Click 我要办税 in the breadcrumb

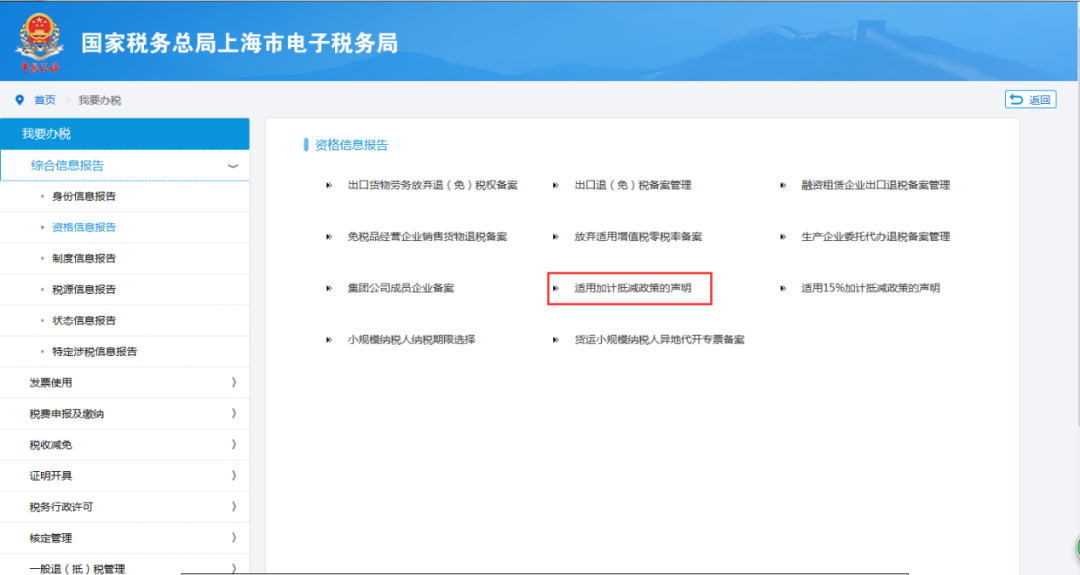(x=99, y=100)
